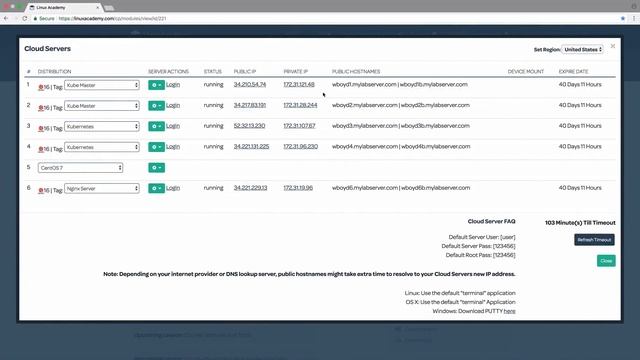Select public IP 34.221.229.13
This screenshot has width=640, height=360.
click(x=250, y=188)
